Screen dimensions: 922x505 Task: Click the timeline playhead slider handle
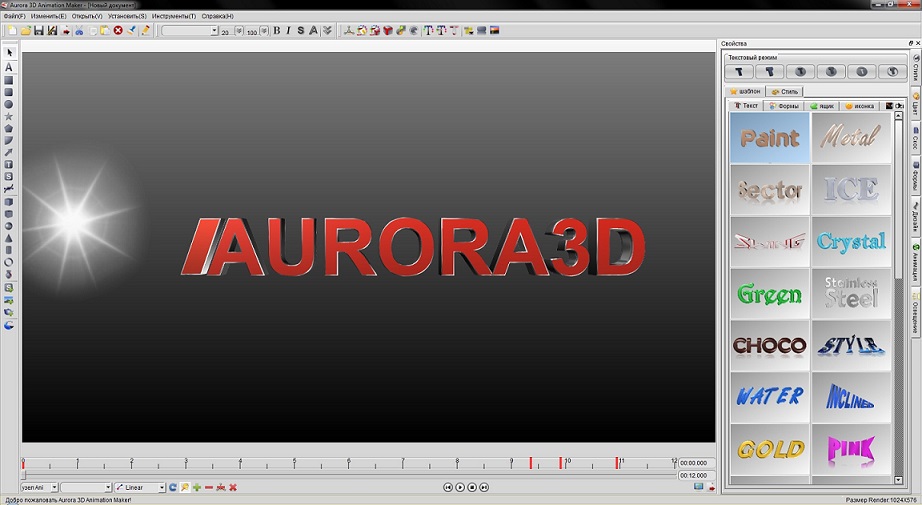pos(24,474)
